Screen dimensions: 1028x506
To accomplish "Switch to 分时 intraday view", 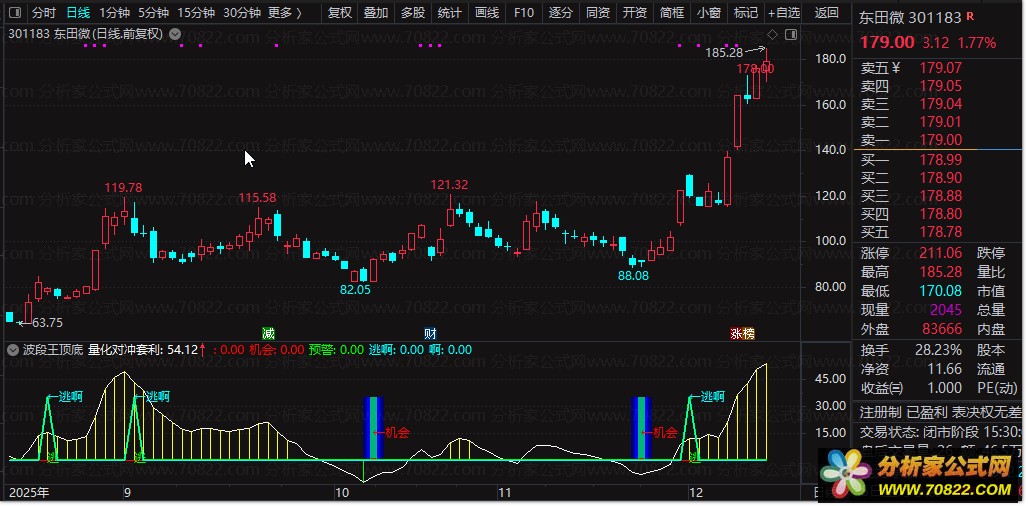I will [x=44, y=12].
